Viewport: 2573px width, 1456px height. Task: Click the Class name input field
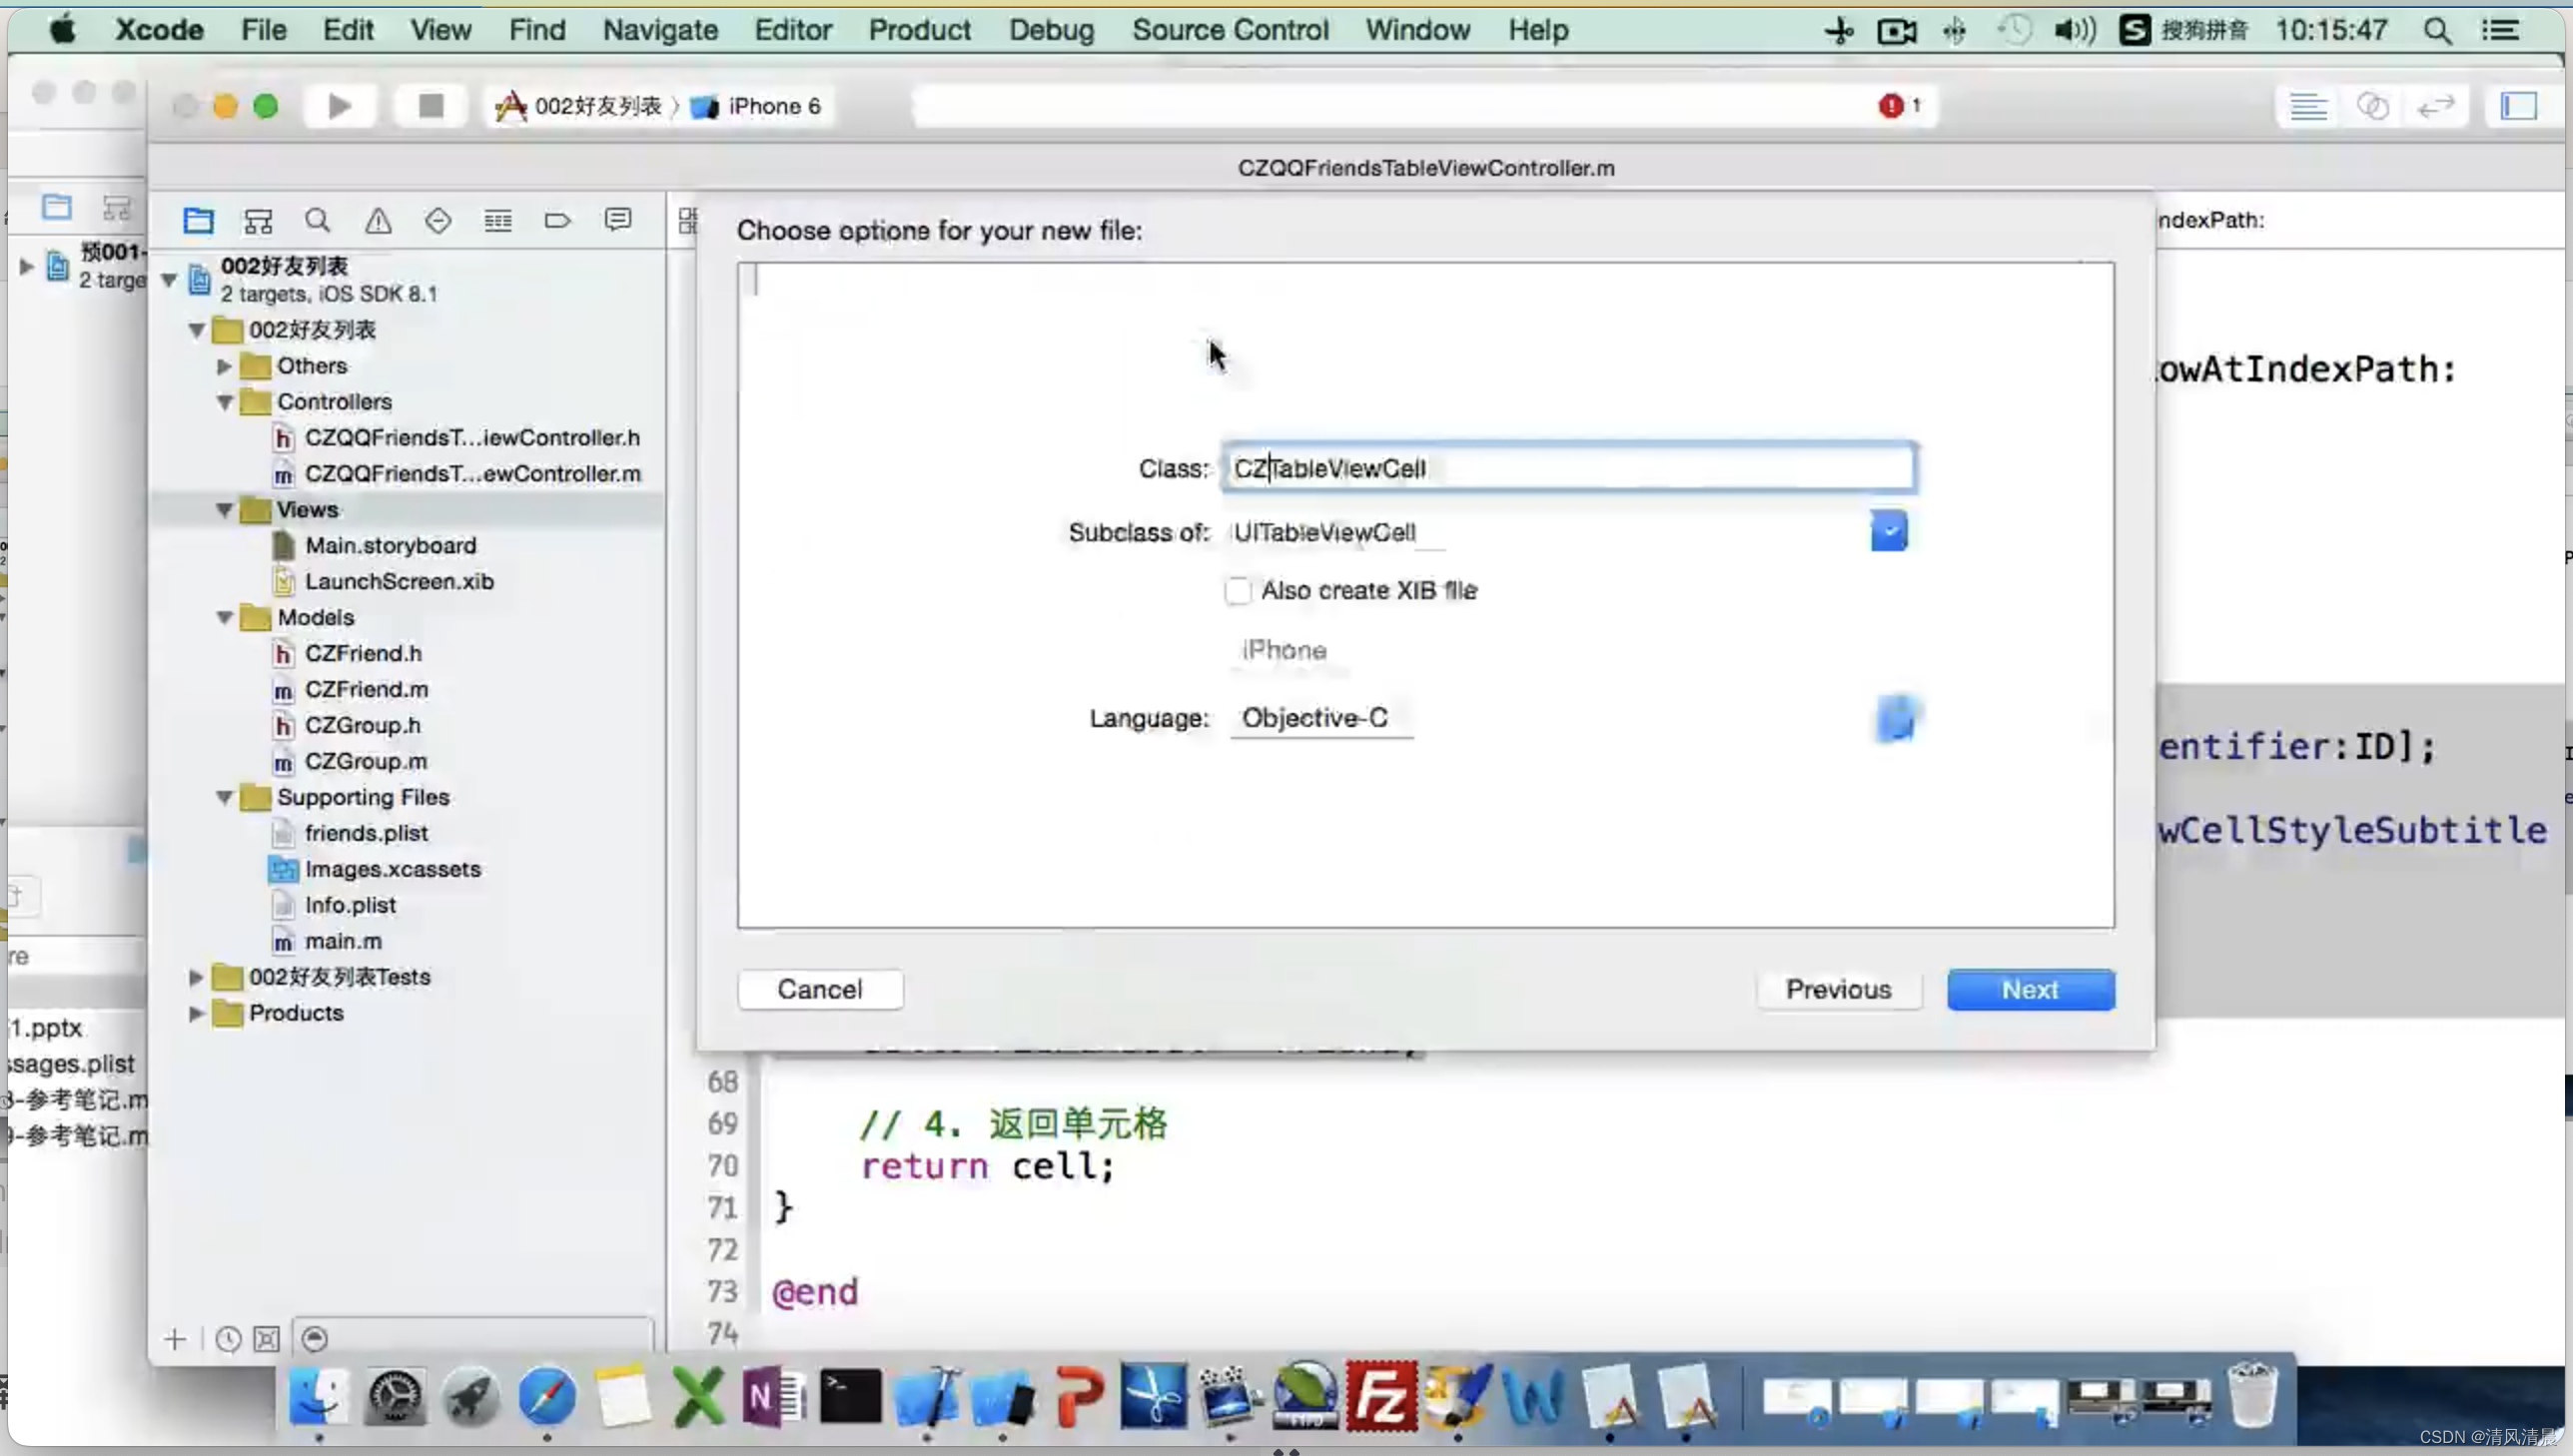pyautogui.click(x=1567, y=466)
